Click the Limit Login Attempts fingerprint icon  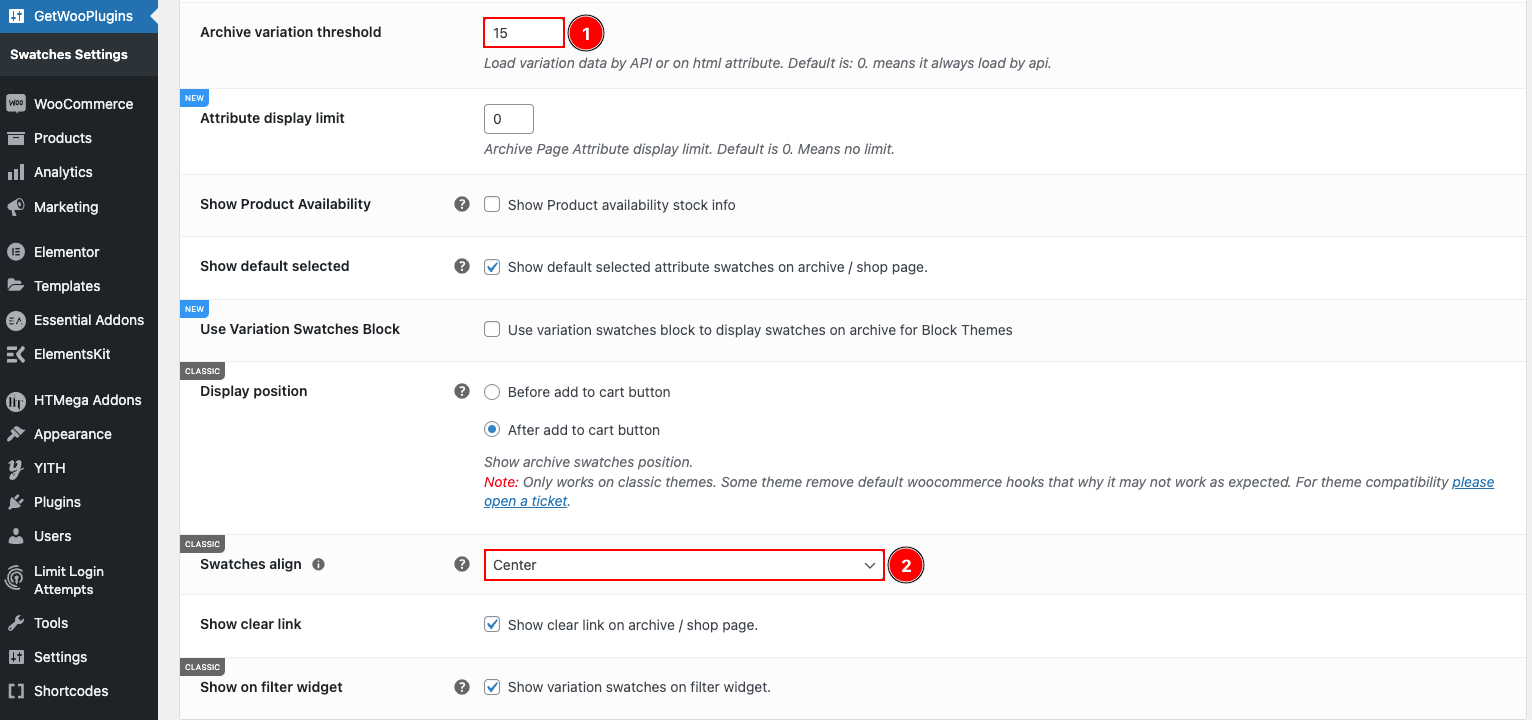(x=16, y=580)
